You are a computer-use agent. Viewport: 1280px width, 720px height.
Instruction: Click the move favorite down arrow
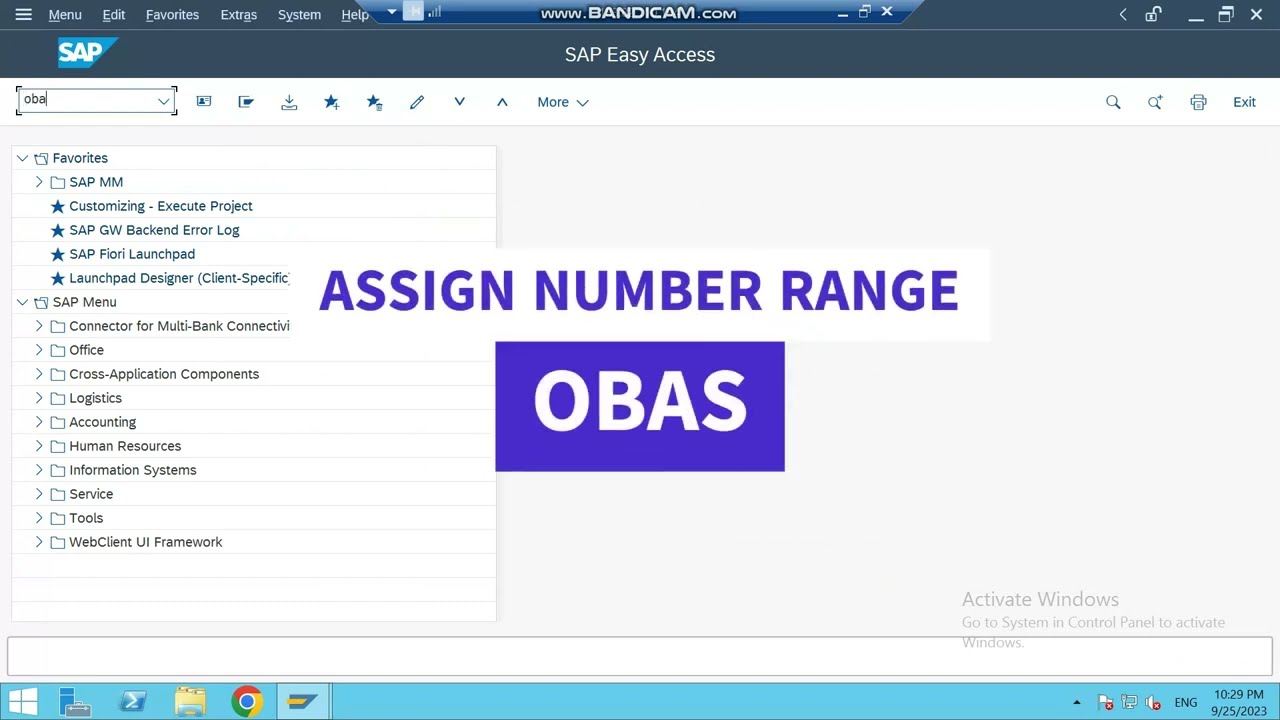pos(460,102)
